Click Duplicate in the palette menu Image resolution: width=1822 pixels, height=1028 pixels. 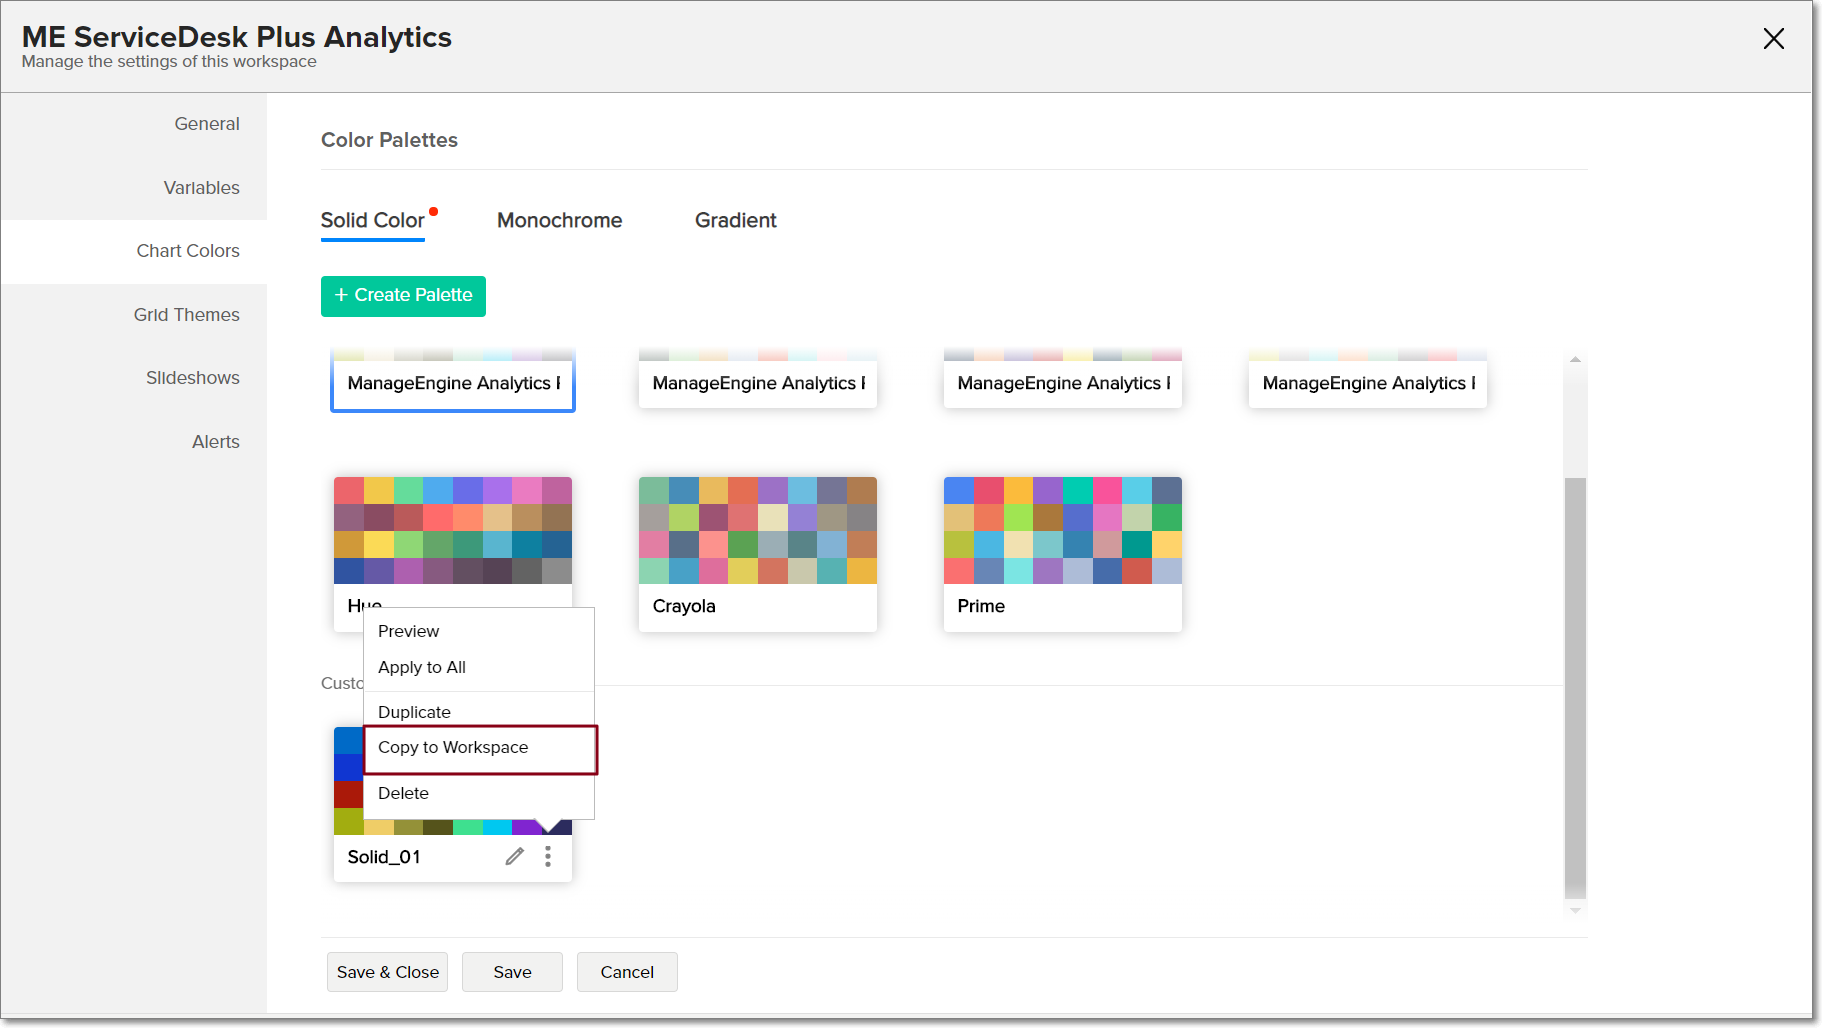(x=414, y=712)
